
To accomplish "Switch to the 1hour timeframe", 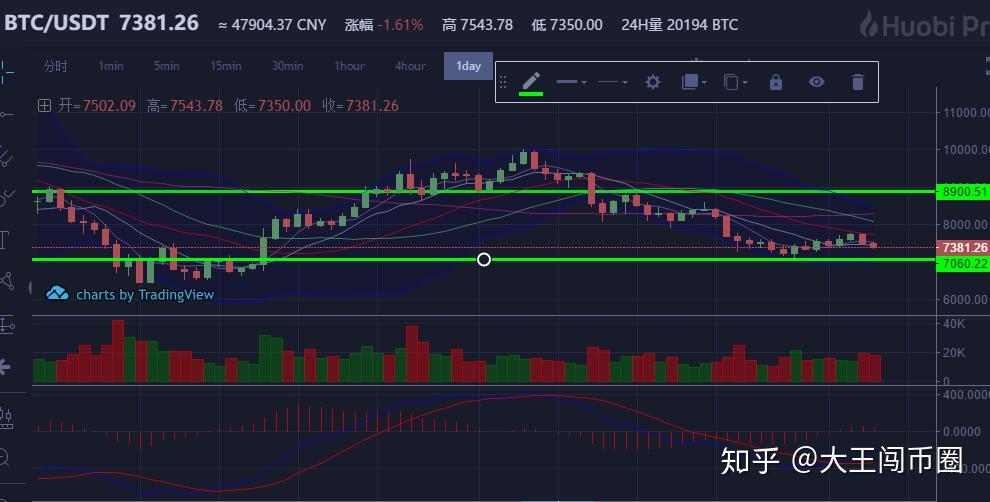I will tap(349, 66).
